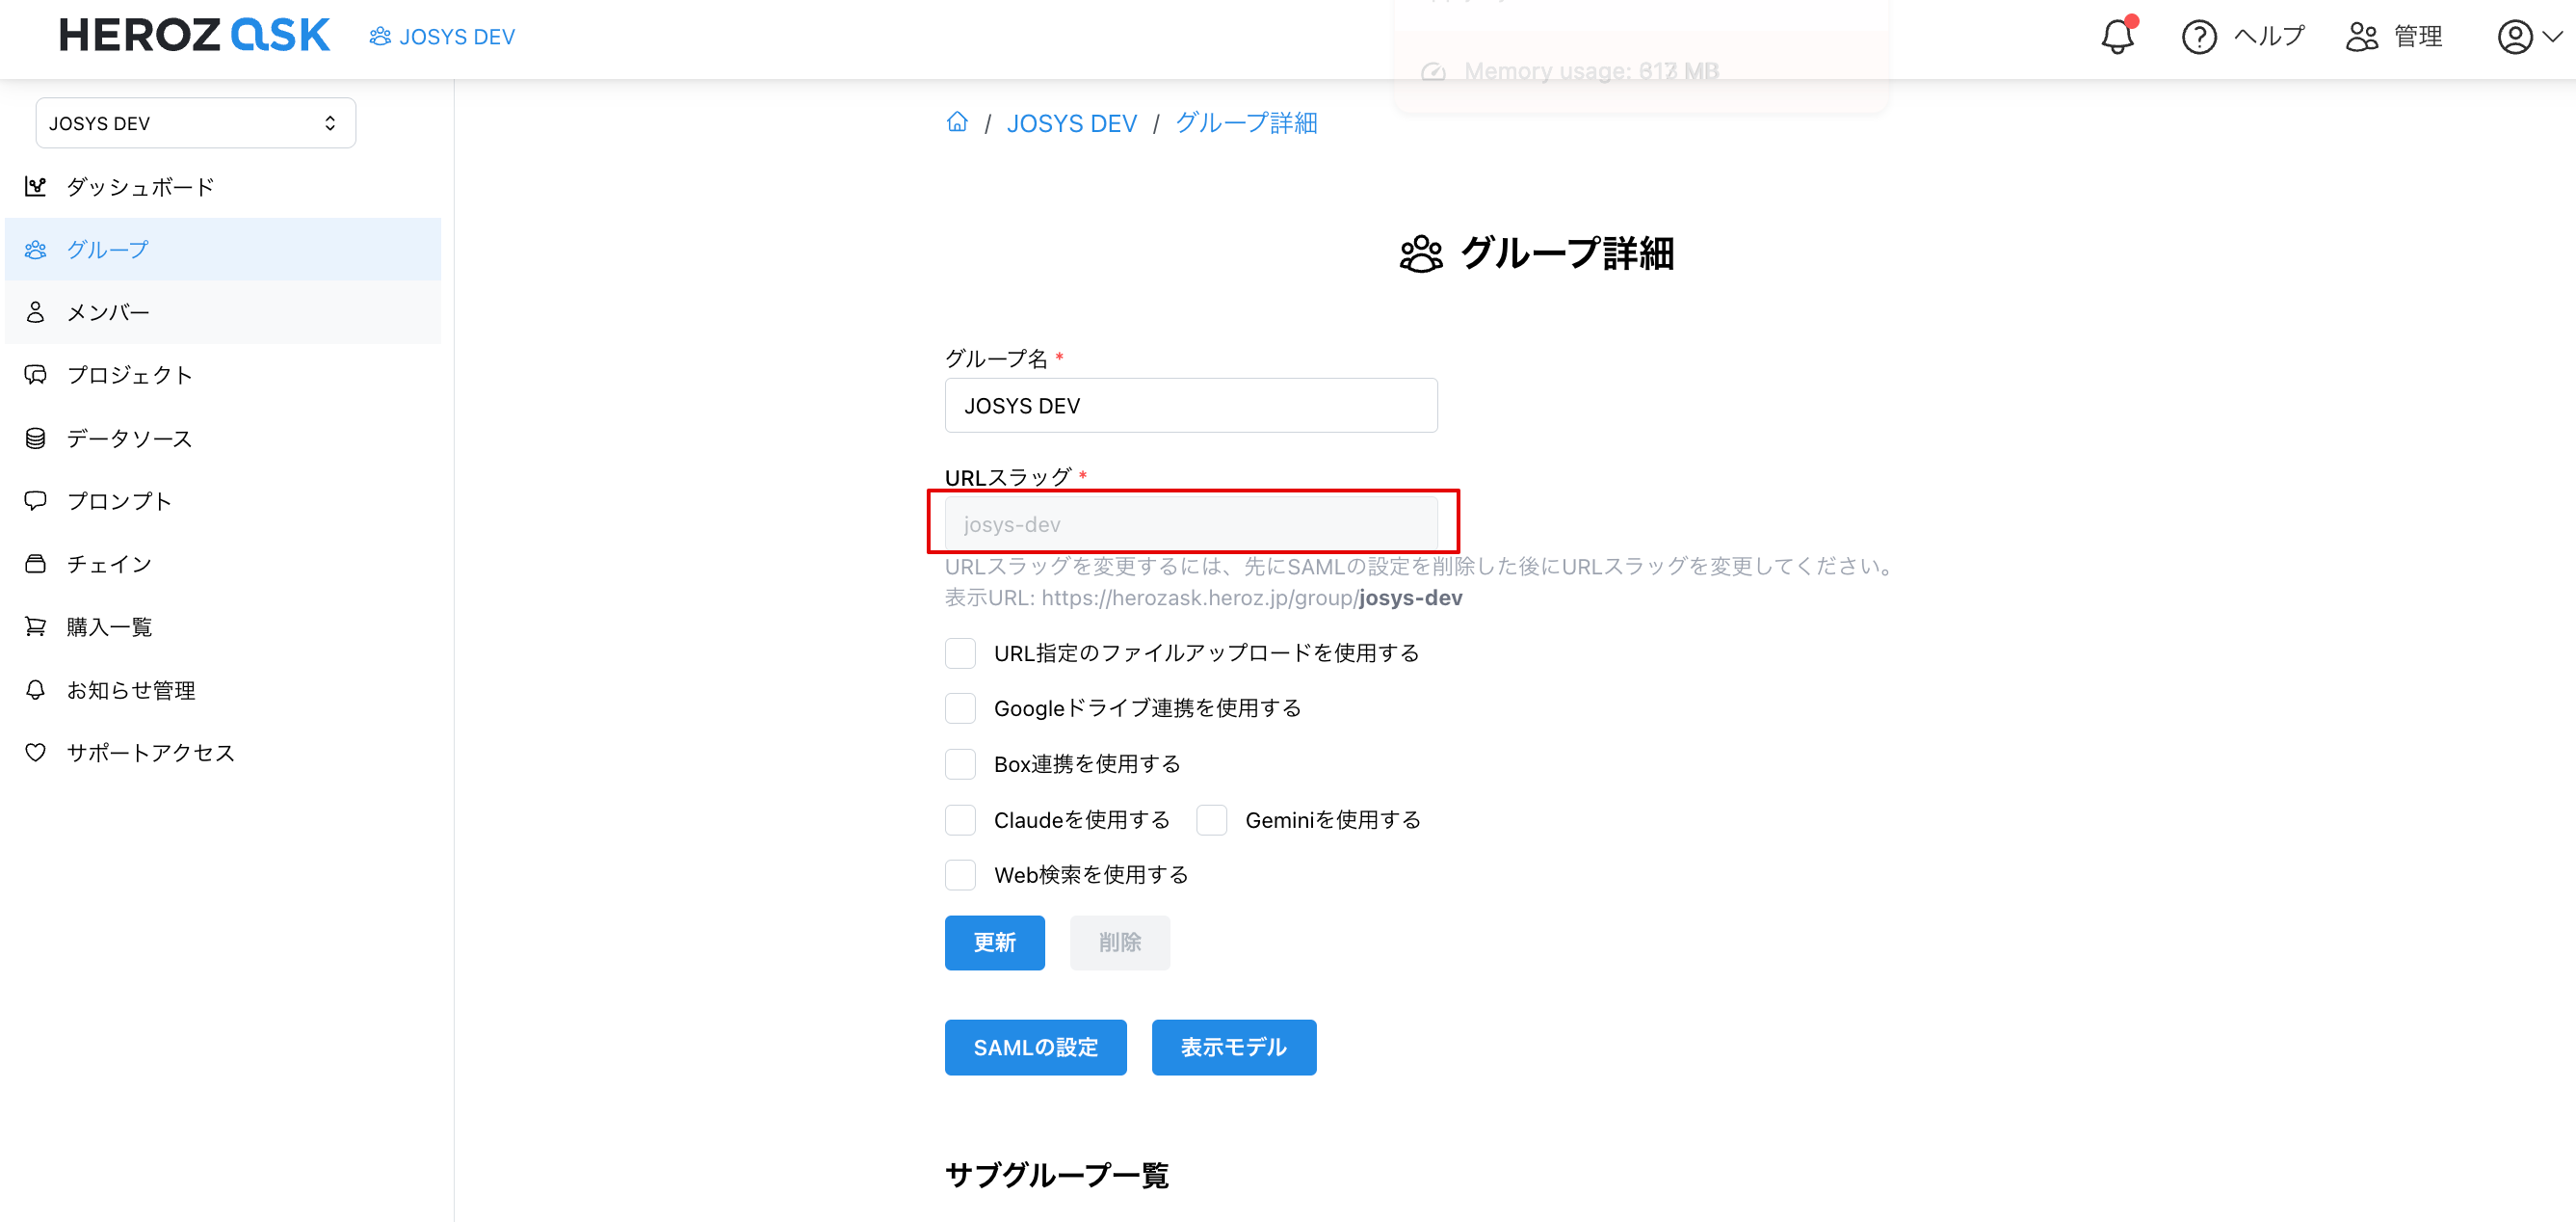Click the 購入一覧 cart icon

point(36,626)
